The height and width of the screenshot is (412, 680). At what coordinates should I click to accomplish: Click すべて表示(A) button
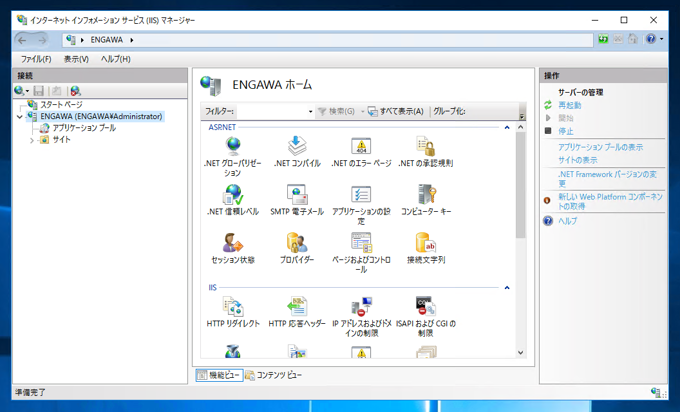point(396,111)
